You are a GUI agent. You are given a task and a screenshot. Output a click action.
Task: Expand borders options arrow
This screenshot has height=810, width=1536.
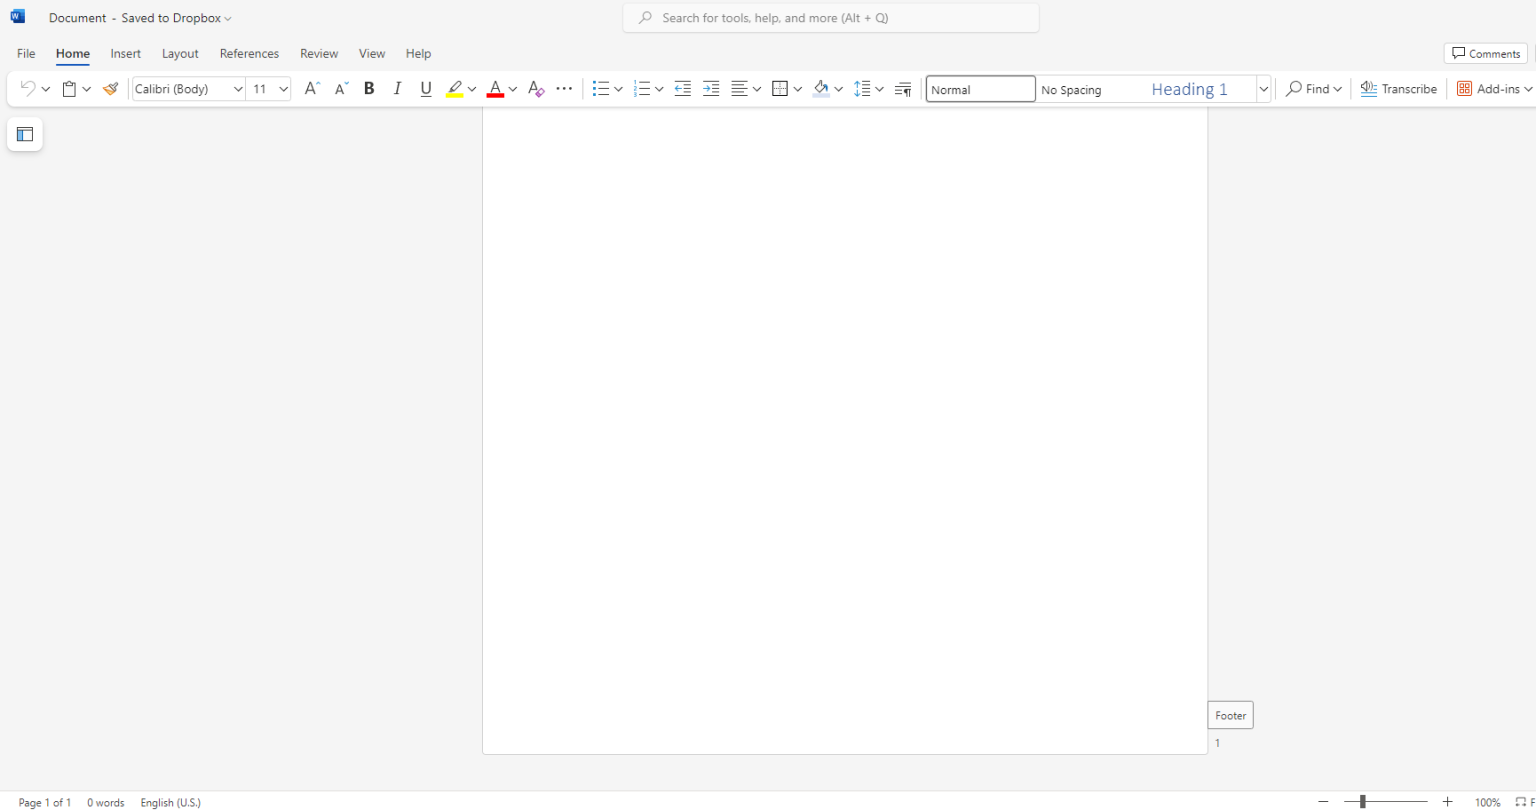click(x=798, y=89)
